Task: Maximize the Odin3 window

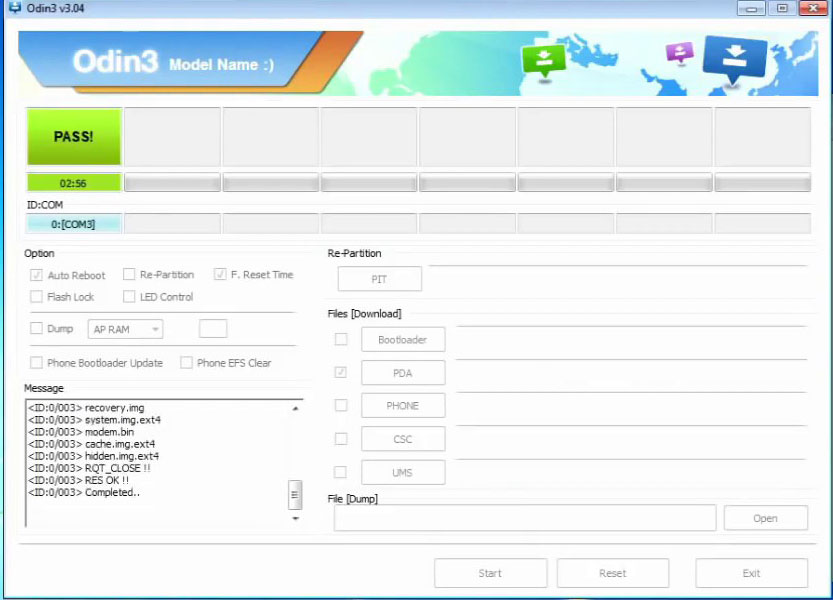Action: point(782,8)
